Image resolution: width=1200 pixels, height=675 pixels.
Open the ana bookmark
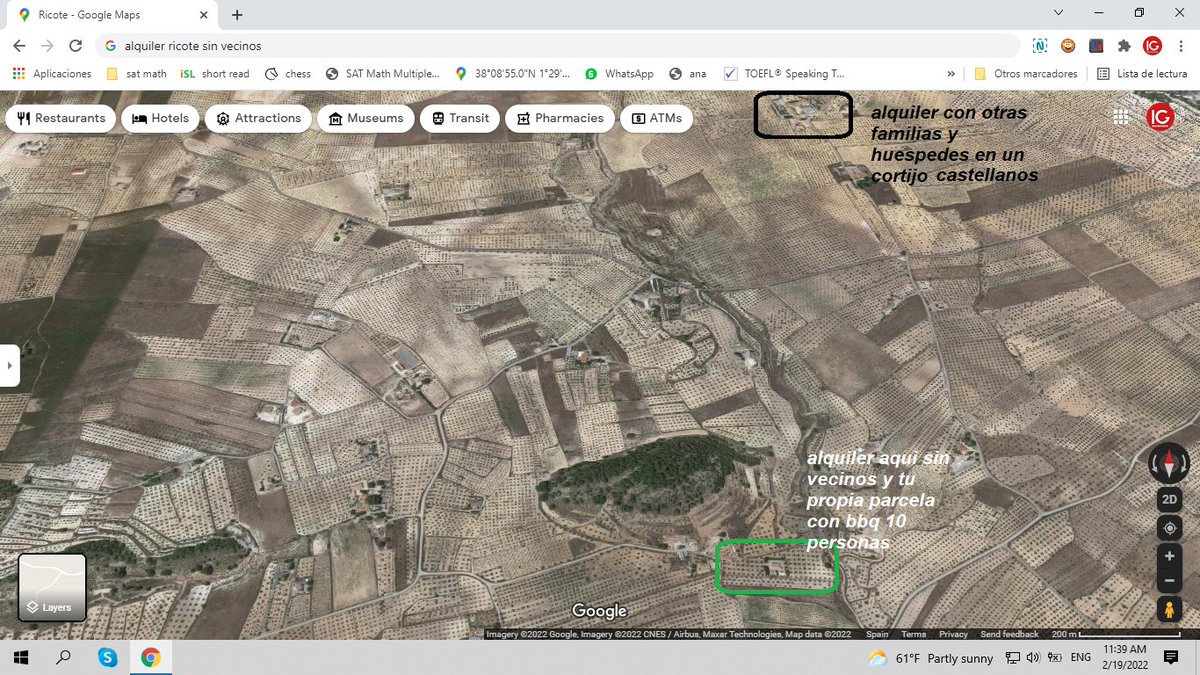pyautogui.click(x=688, y=73)
